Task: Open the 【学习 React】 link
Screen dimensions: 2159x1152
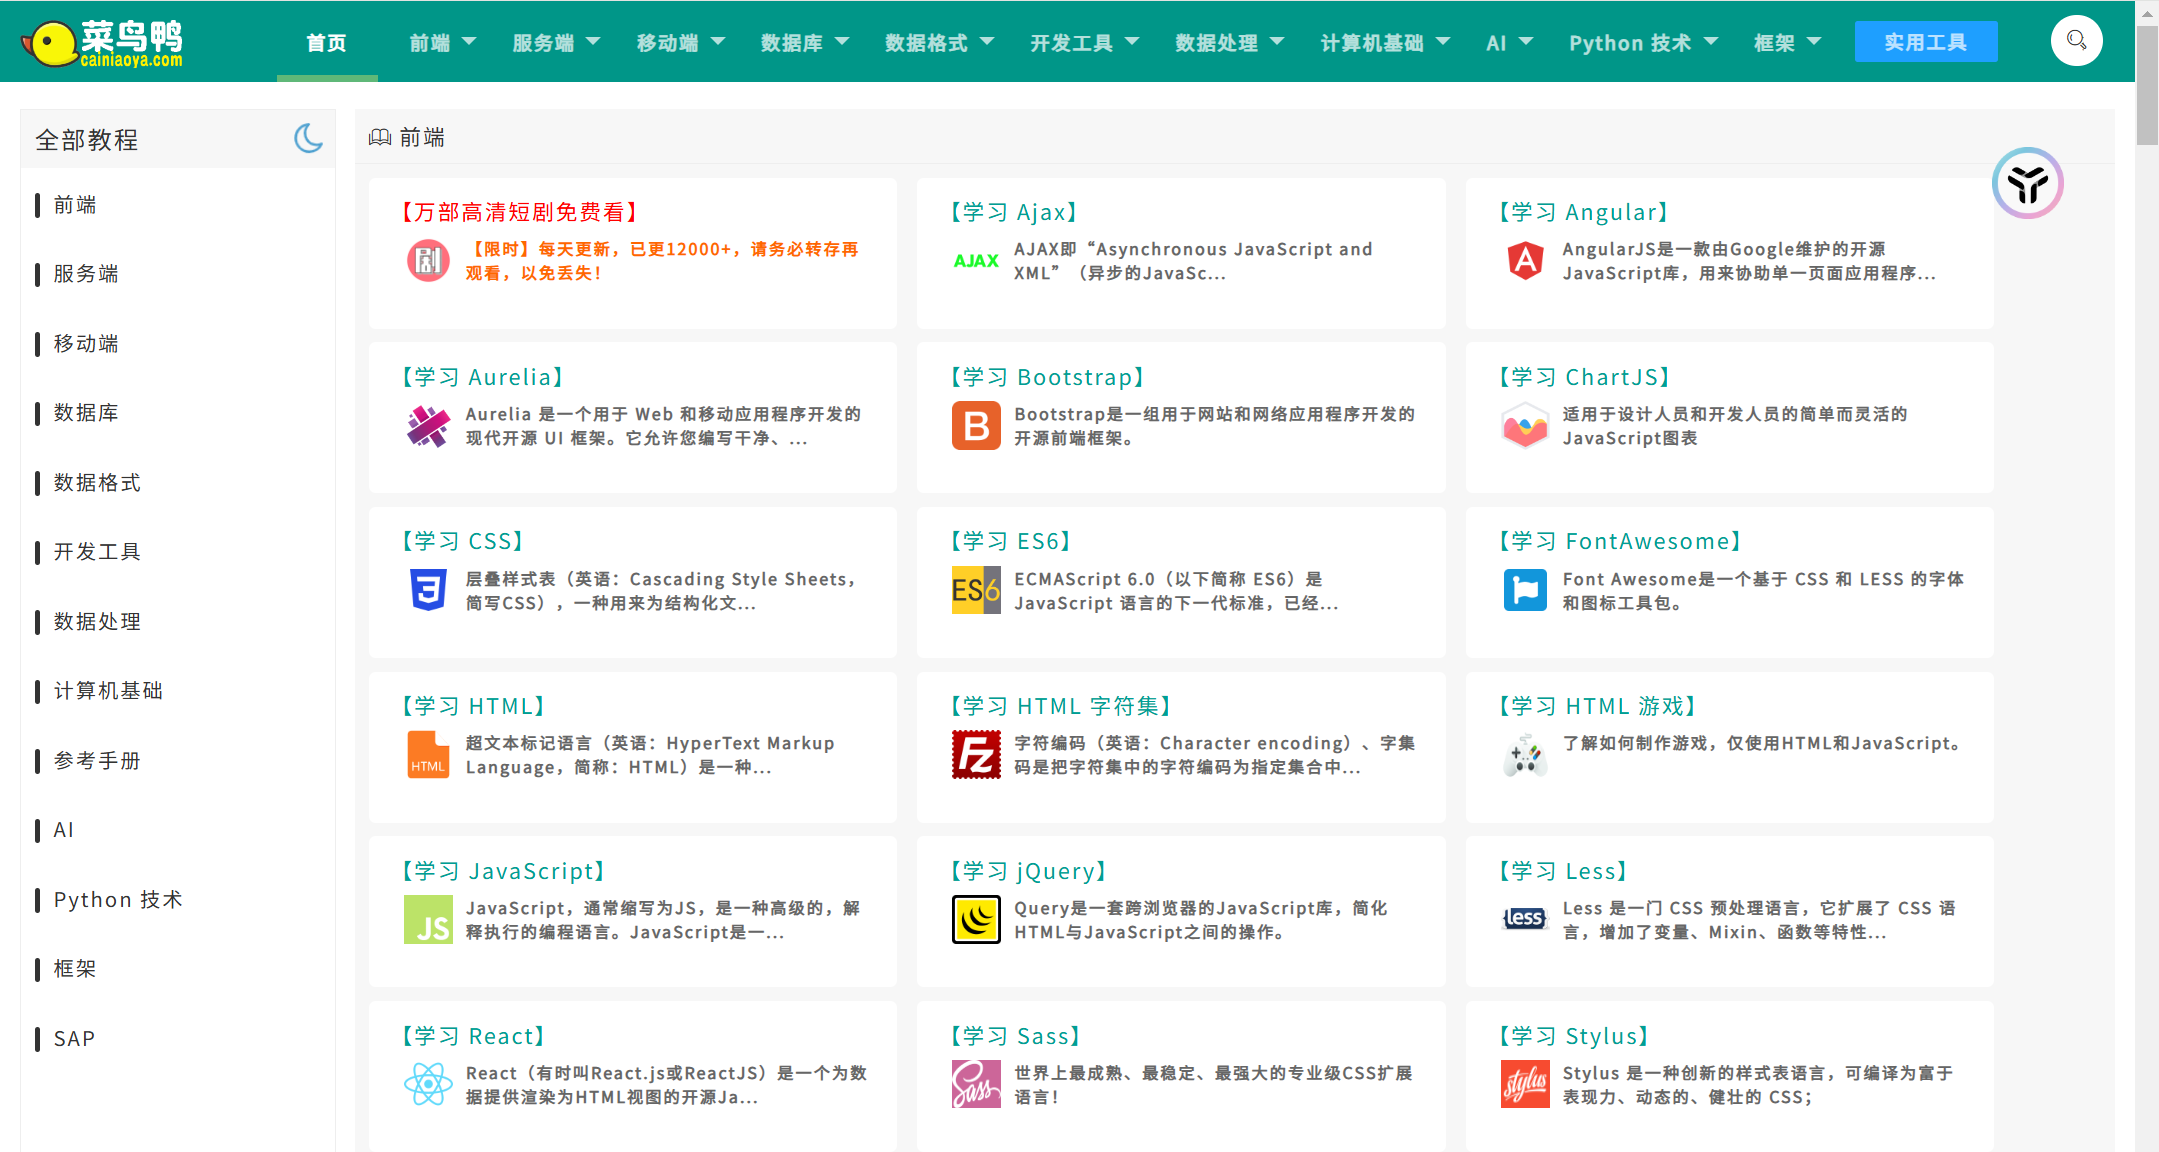Action: click(x=473, y=1036)
